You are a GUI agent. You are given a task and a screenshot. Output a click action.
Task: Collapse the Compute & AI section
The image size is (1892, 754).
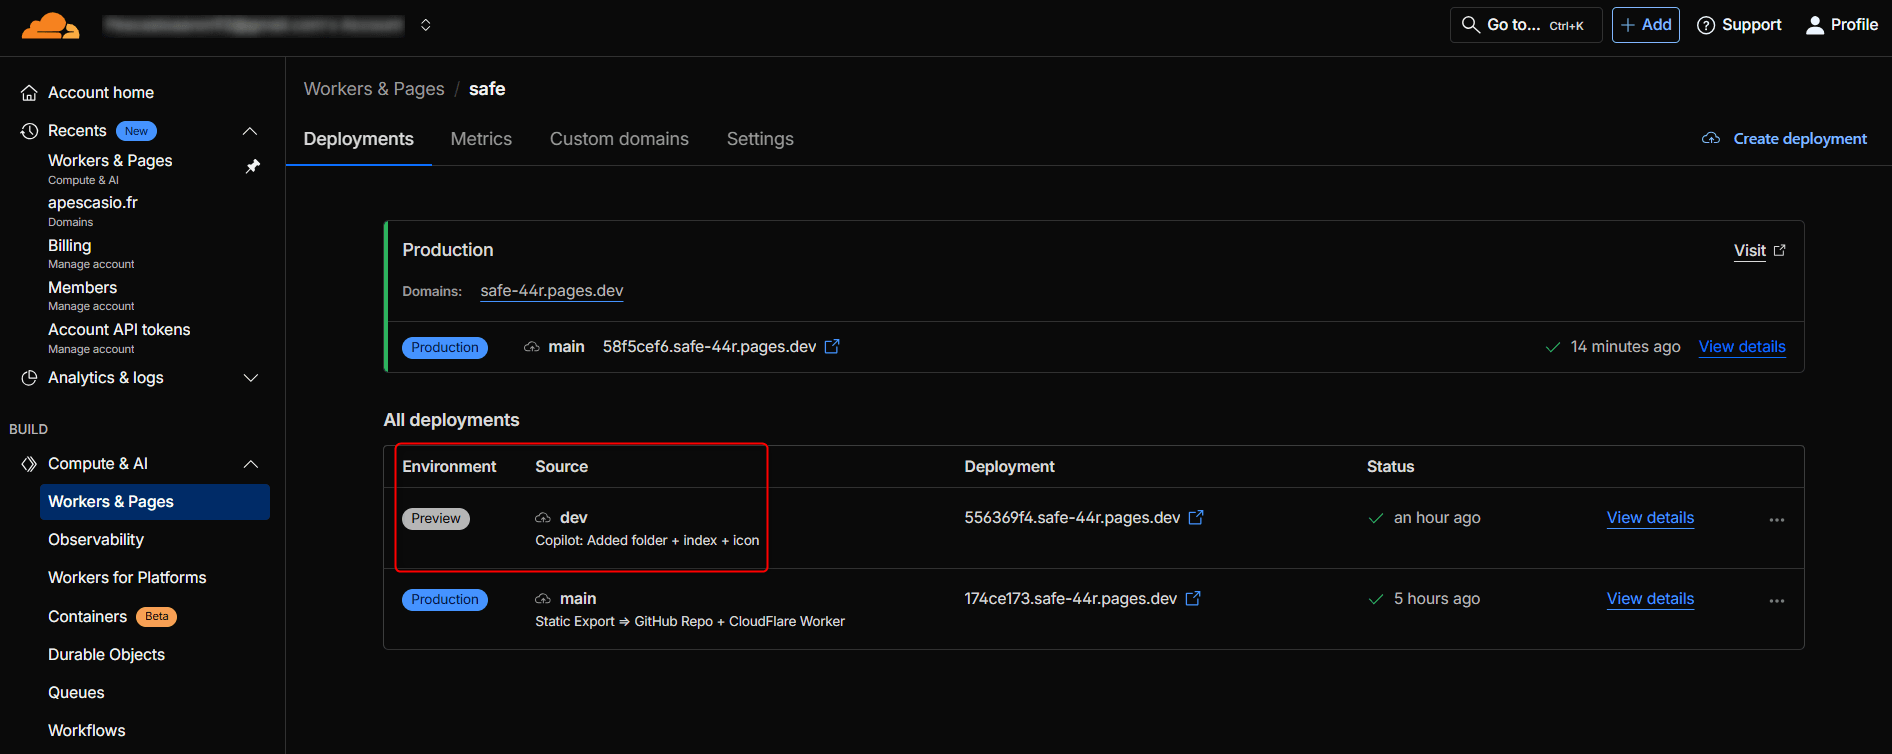click(251, 464)
